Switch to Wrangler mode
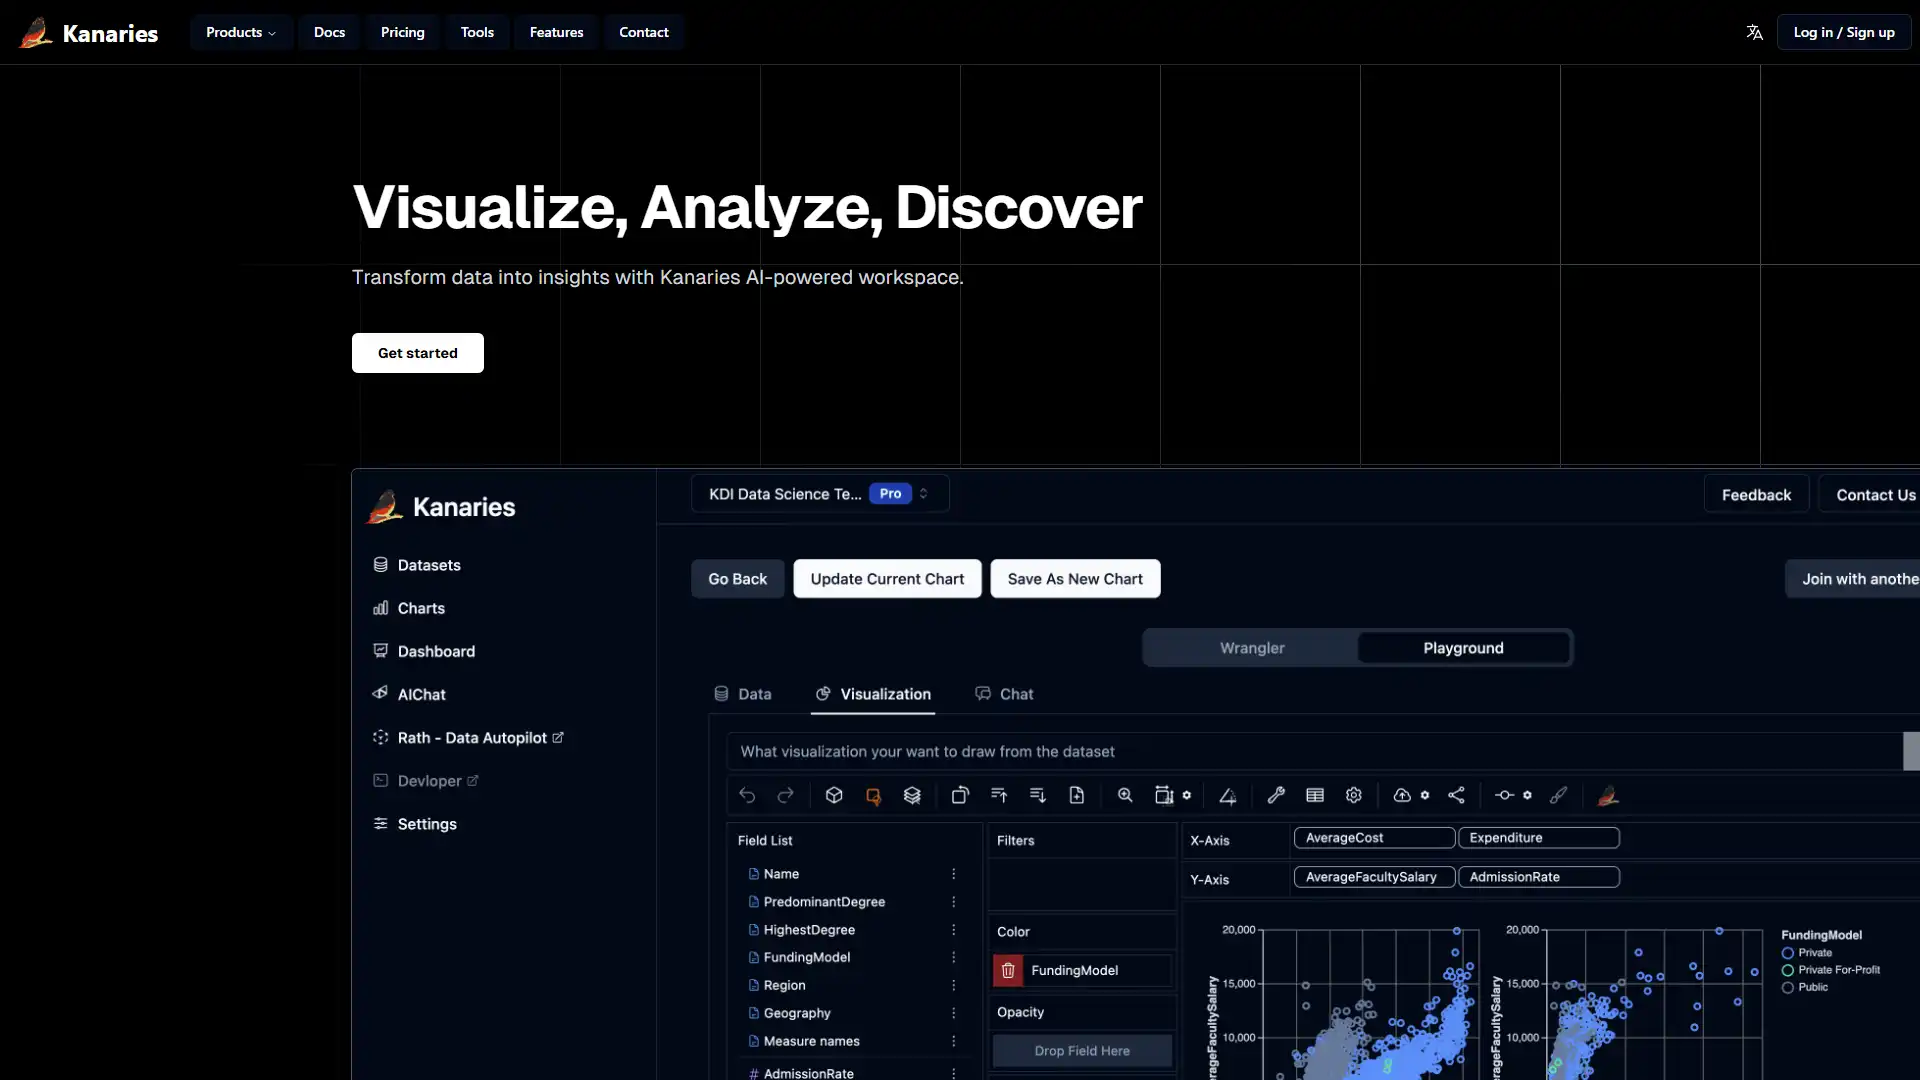 [x=1252, y=648]
